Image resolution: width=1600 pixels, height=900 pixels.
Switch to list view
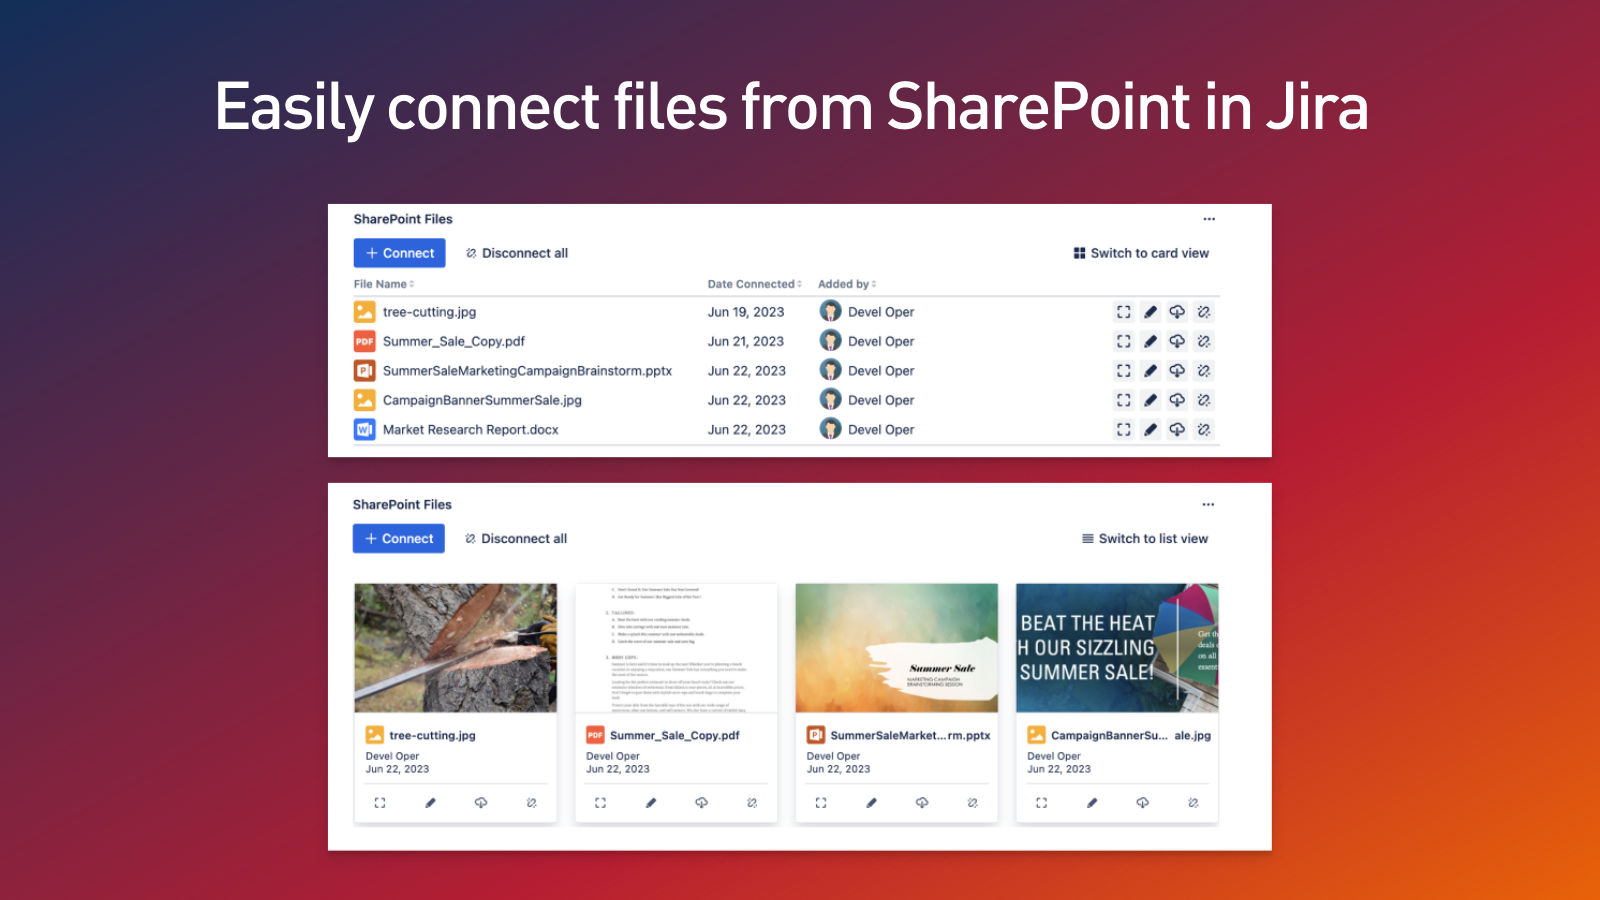(x=1145, y=539)
